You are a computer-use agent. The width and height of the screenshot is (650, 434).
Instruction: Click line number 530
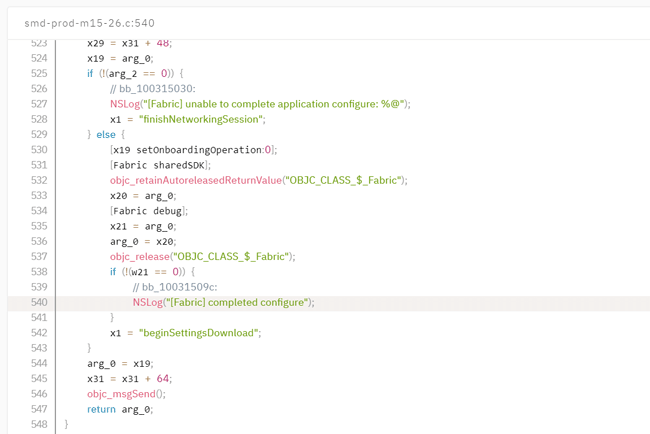click(x=39, y=150)
